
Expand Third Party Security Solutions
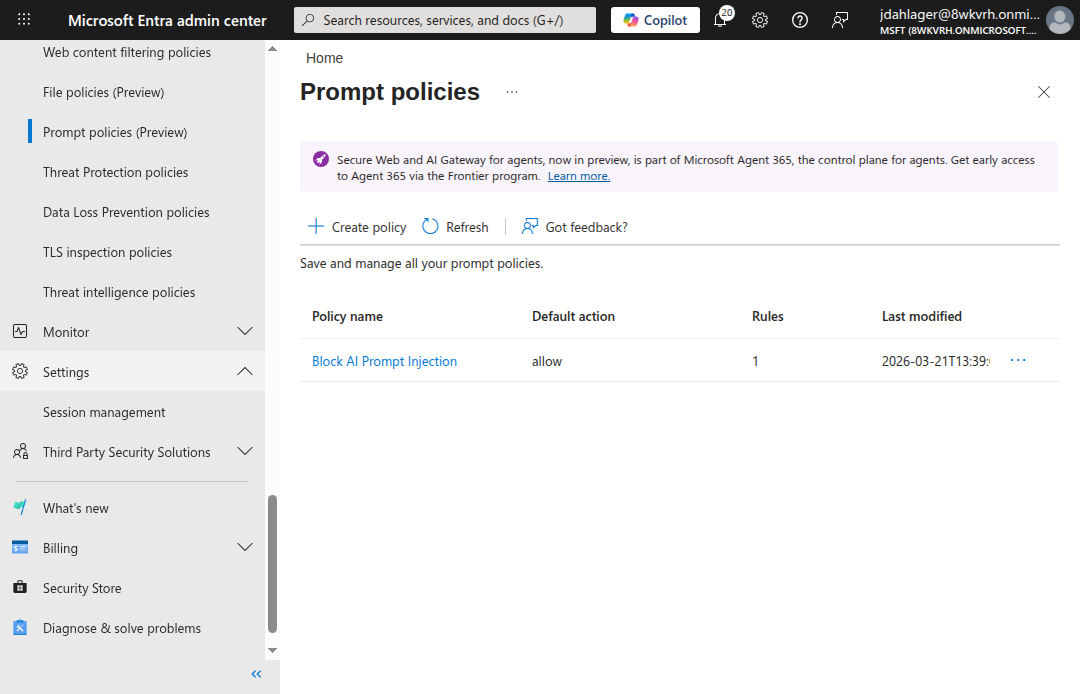[245, 451]
